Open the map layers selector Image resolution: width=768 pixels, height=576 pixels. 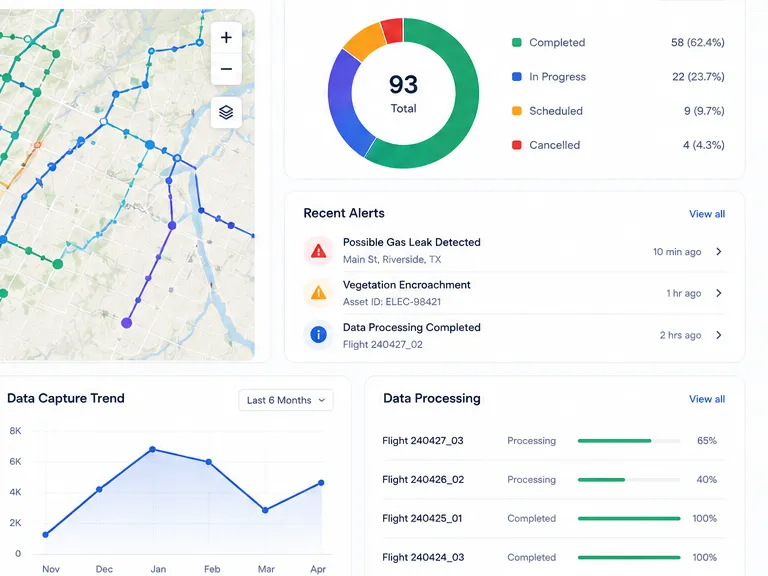coord(226,113)
